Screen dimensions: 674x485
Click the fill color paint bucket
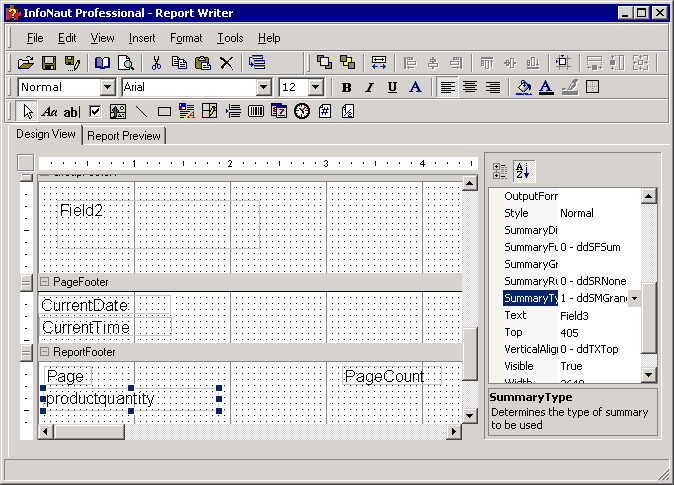[x=523, y=87]
